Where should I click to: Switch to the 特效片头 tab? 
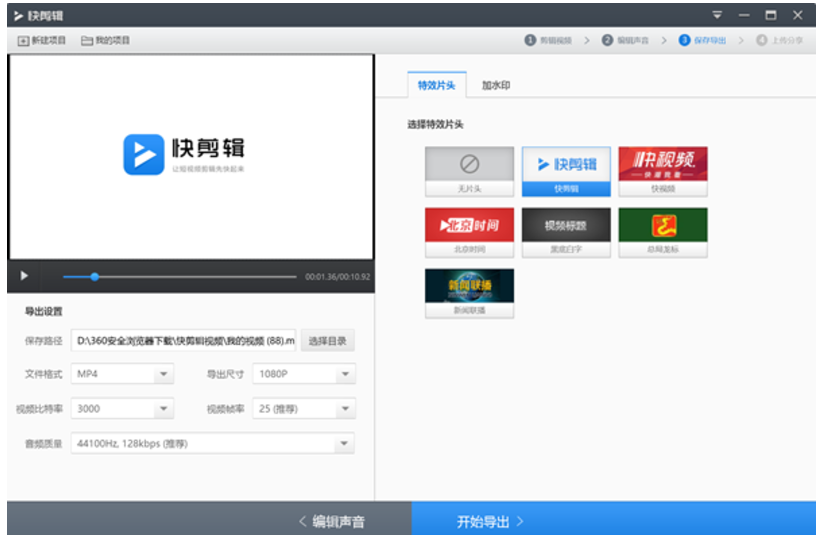437,85
